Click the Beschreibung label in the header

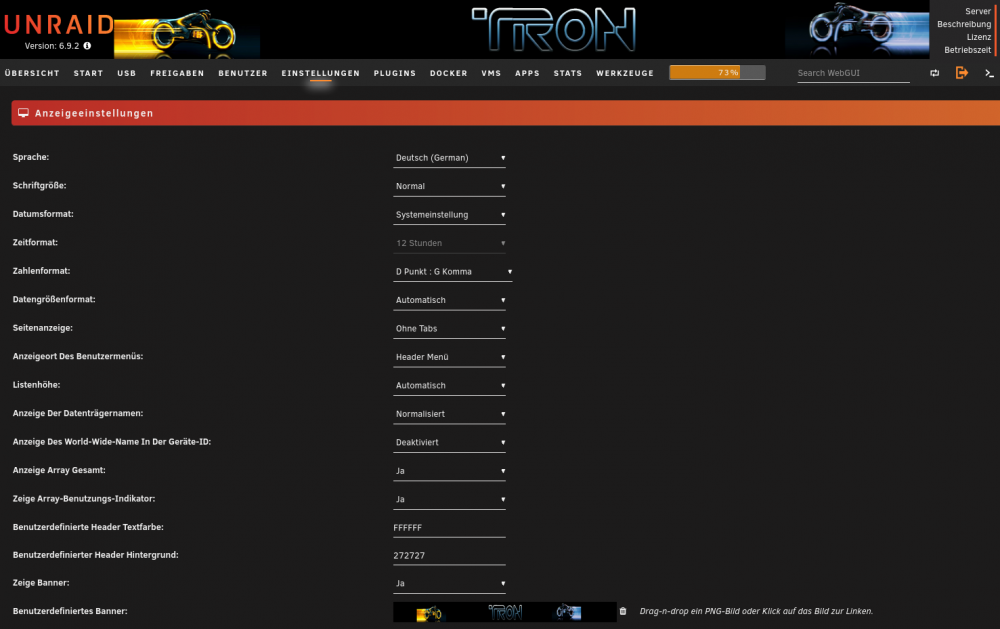[x=964, y=24]
